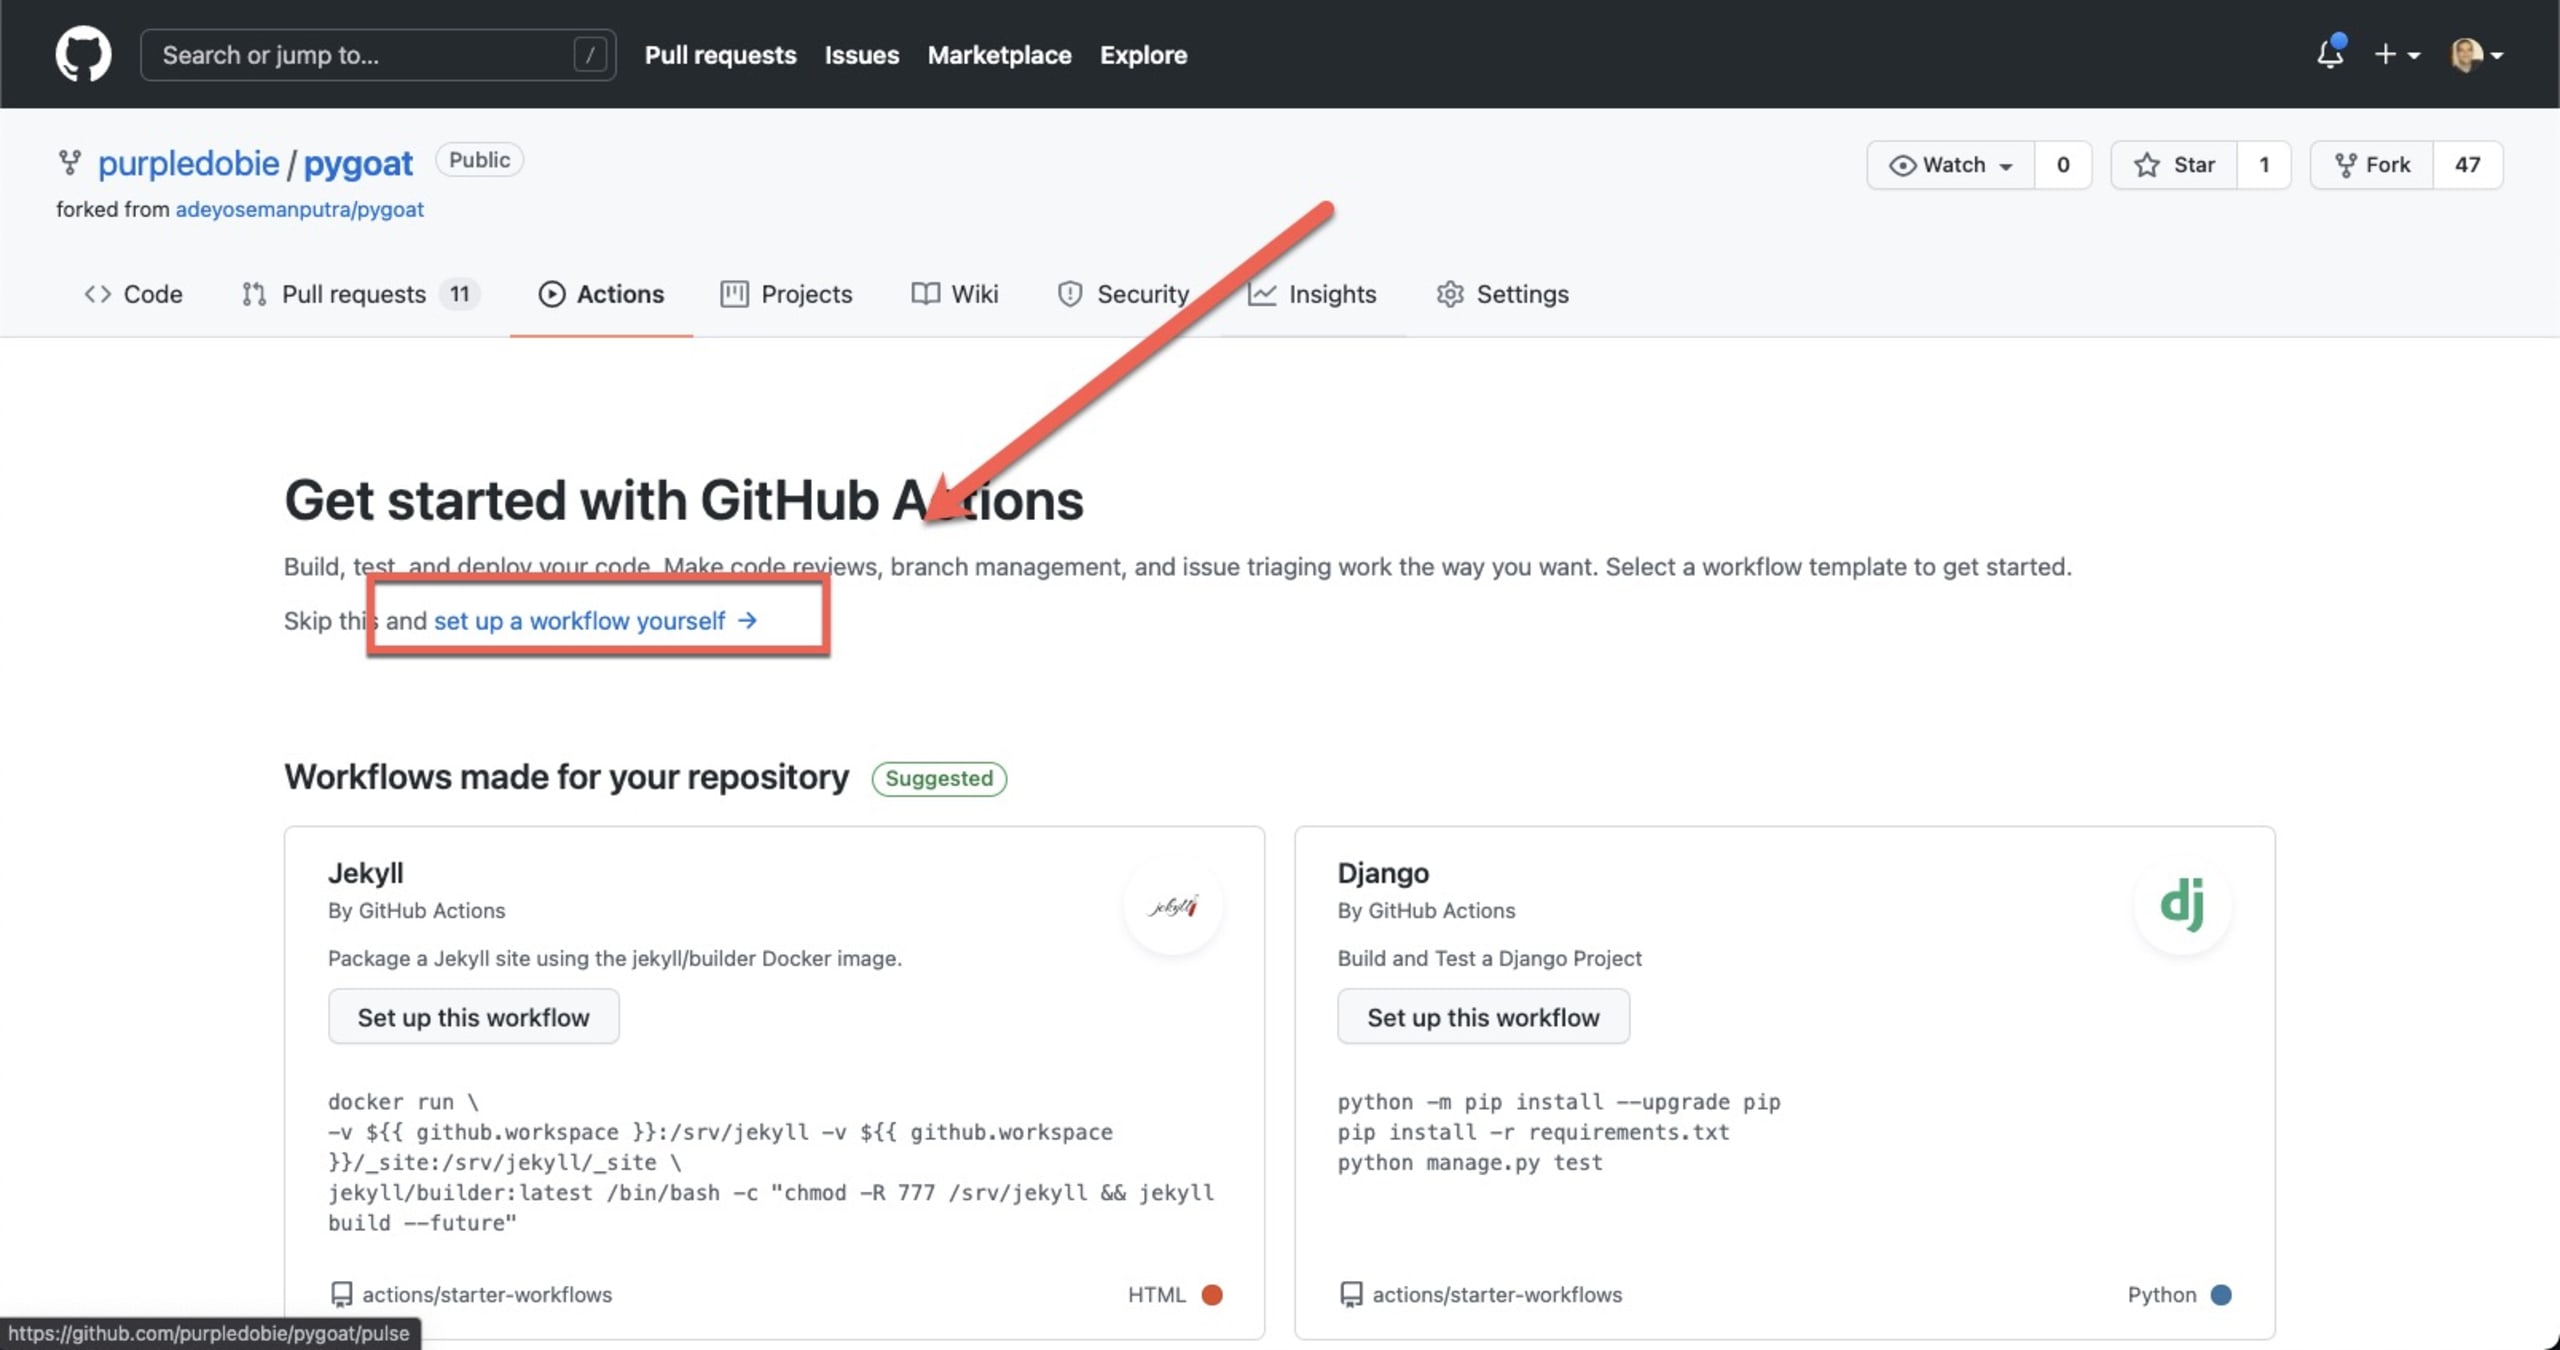The width and height of the screenshot is (2560, 1350).
Task: Click the repo icon in Django card footer
Action: click(x=1351, y=1294)
